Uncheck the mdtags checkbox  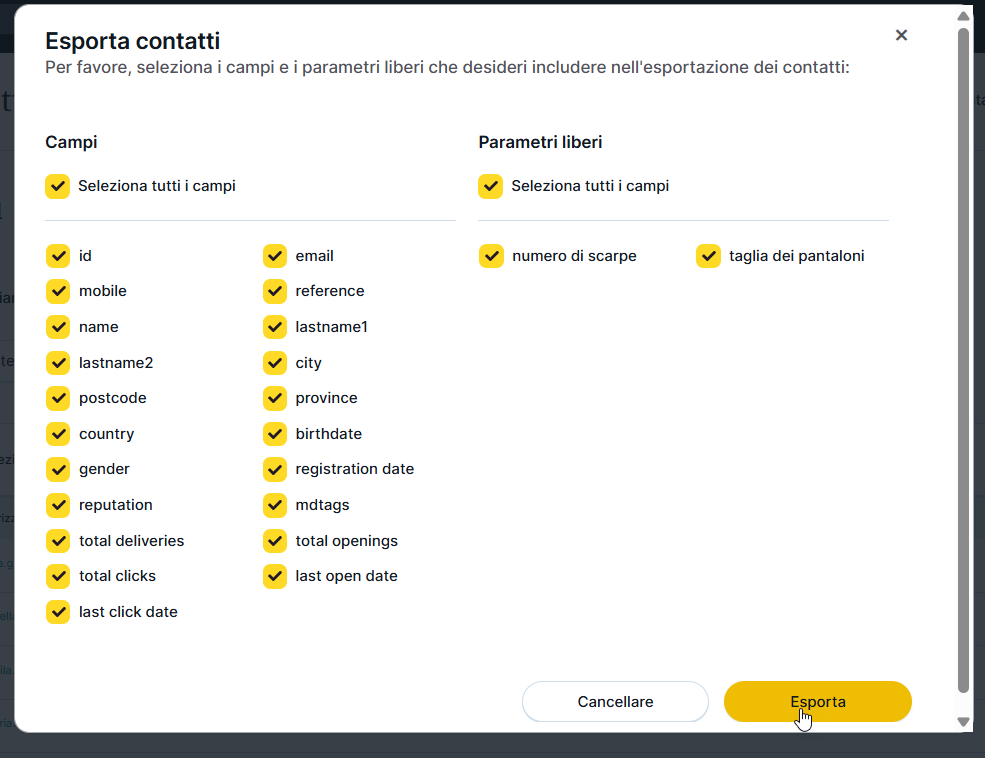pyautogui.click(x=275, y=505)
